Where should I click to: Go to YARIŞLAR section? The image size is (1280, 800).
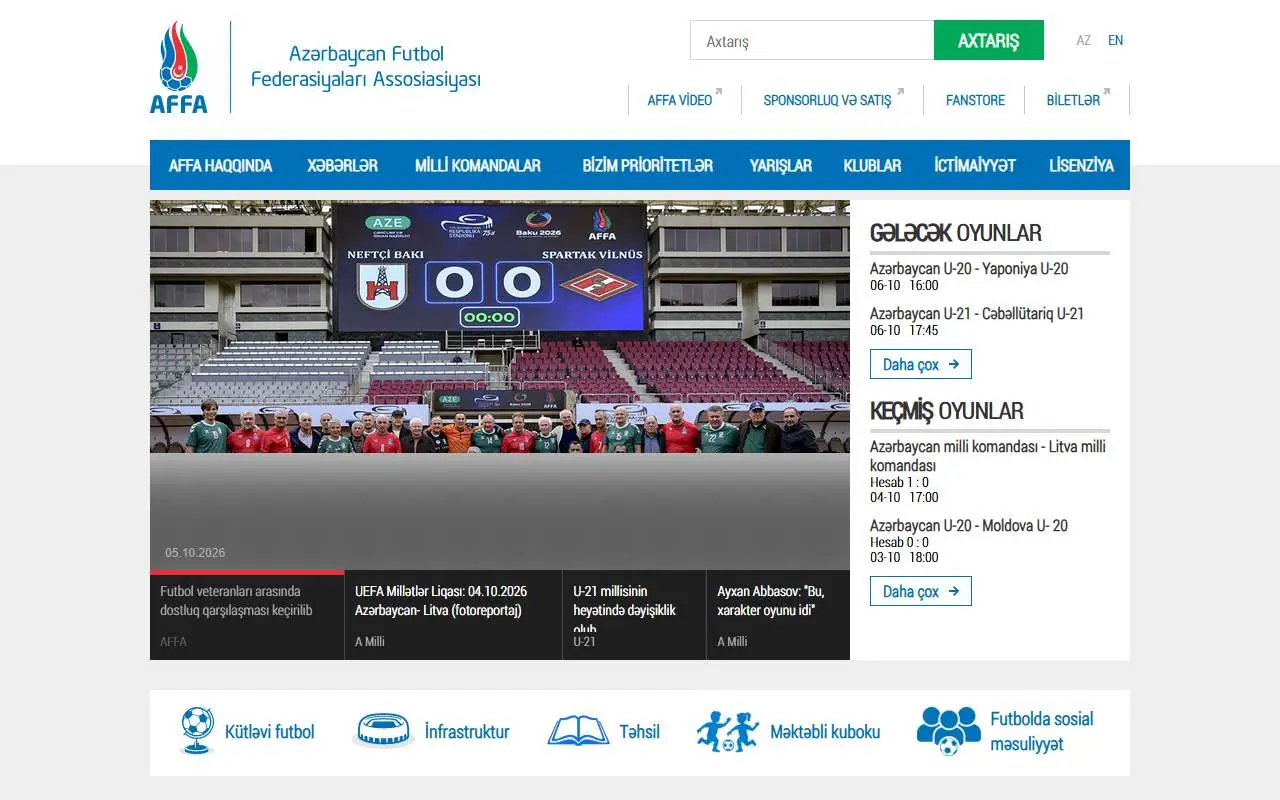781,165
